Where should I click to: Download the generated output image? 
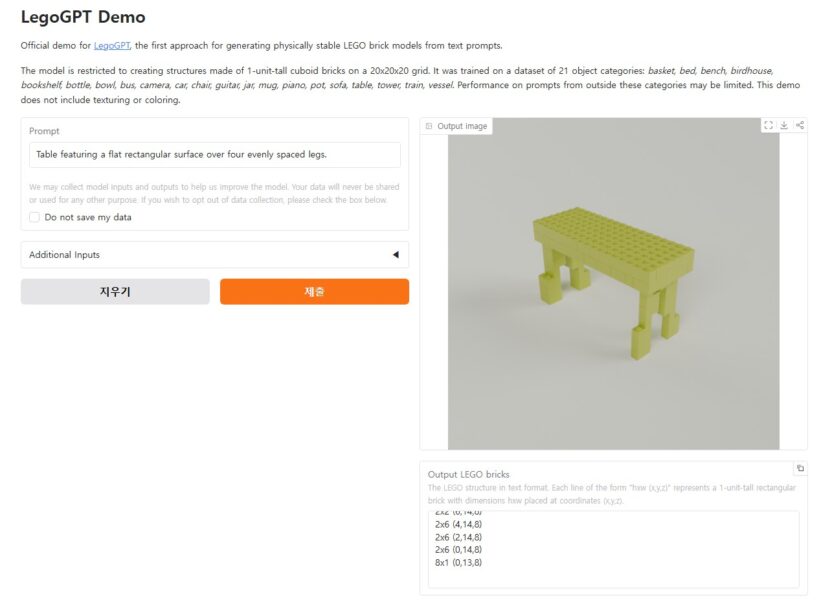pyautogui.click(x=784, y=125)
